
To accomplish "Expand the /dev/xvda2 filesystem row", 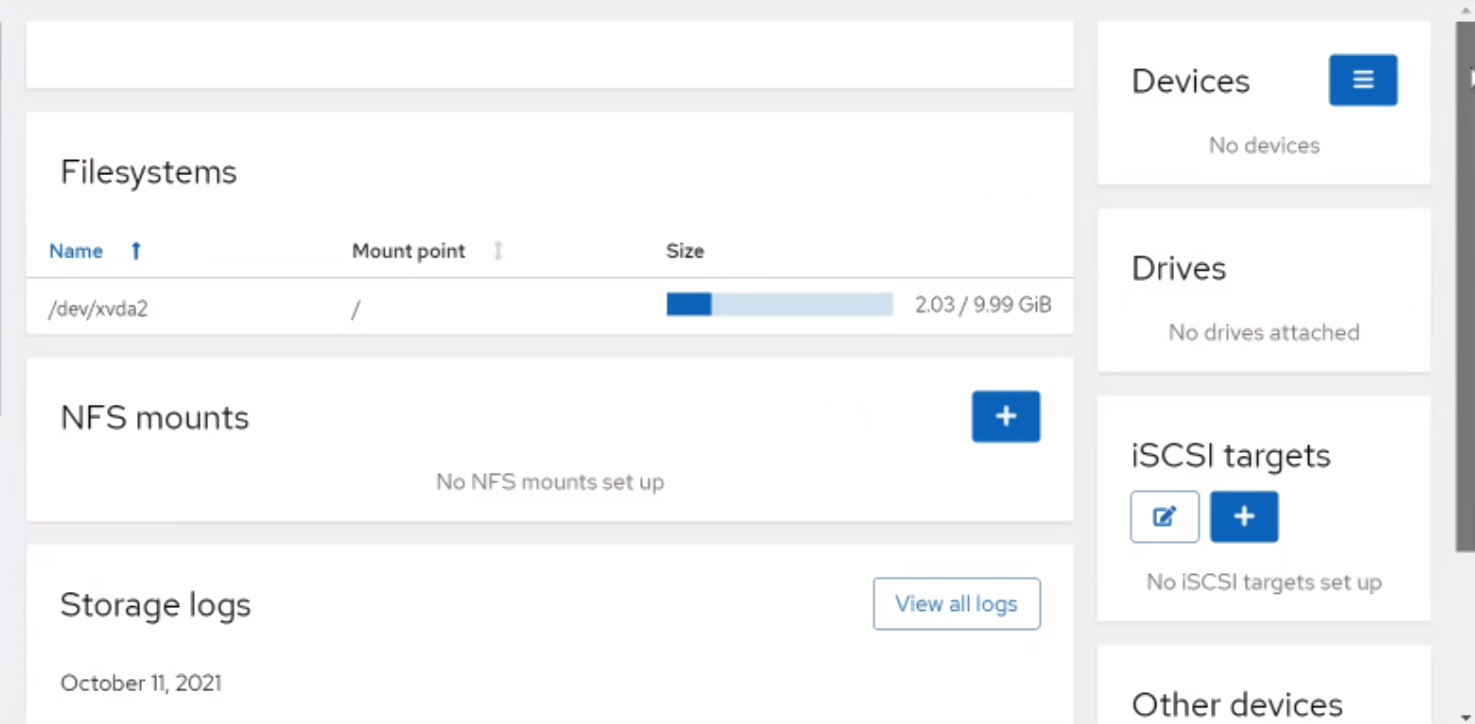I will (98, 308).
